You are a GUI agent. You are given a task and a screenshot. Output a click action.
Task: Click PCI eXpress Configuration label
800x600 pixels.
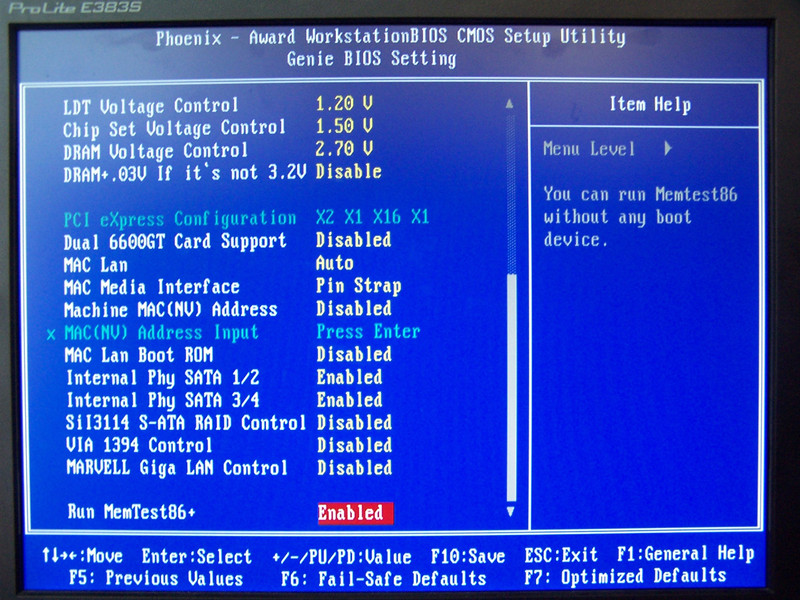coord(180,219)
